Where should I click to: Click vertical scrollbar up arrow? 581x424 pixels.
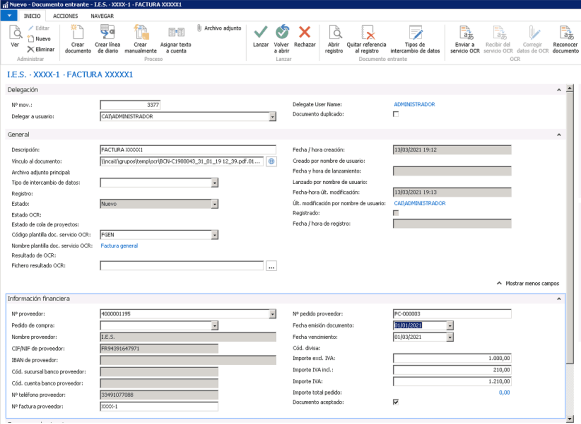[x=570, y=88]
